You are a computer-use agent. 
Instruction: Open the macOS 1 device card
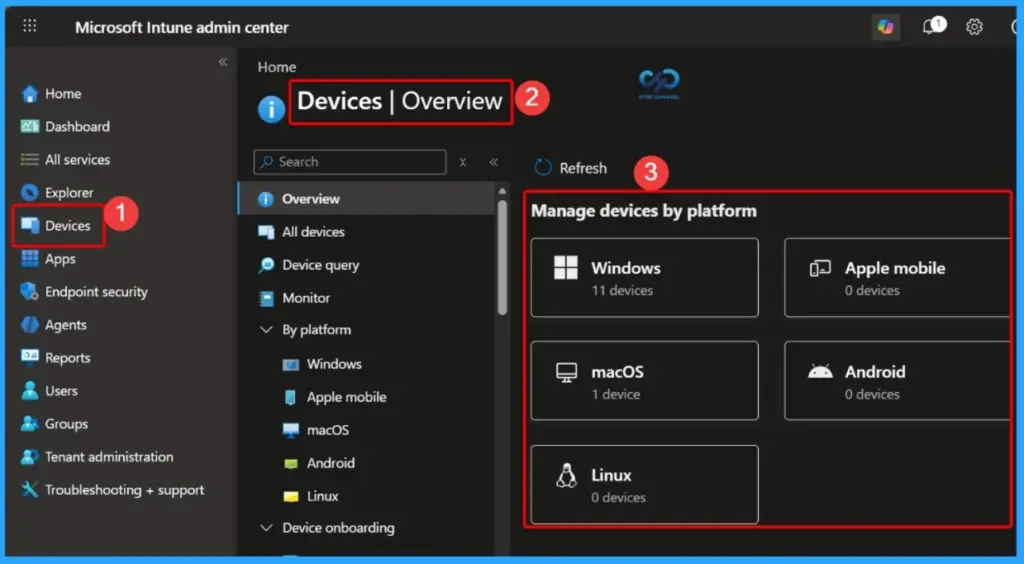pyautogui.click(x=645, y=381)
